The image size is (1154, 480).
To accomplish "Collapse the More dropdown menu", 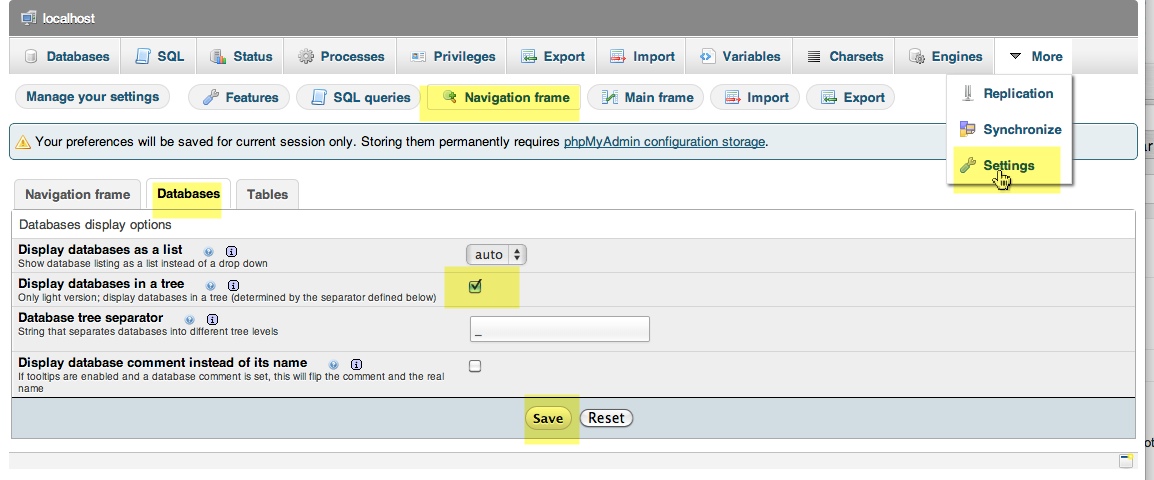I will click(1034, 57).
